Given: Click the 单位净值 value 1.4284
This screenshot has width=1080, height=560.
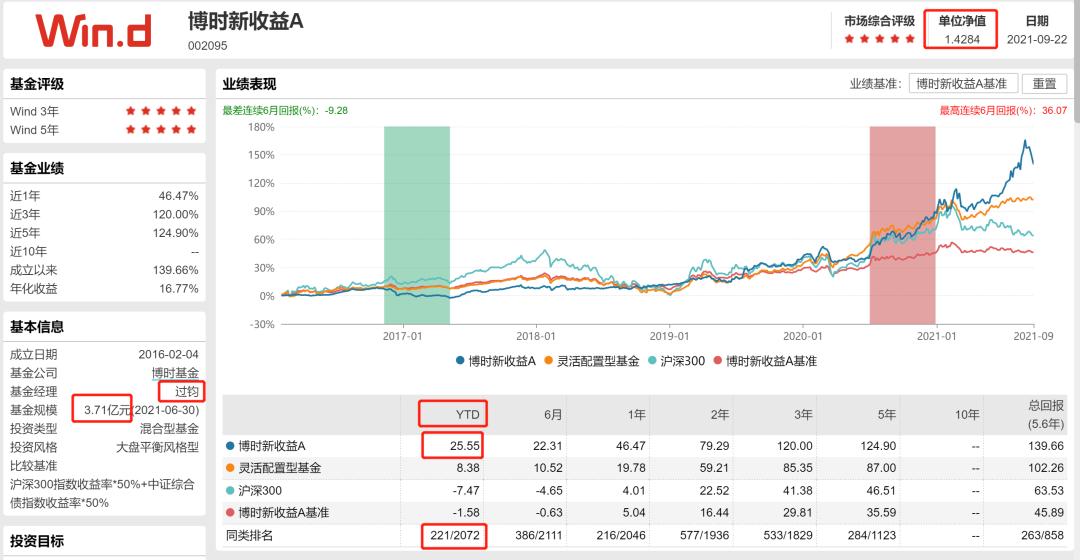Looking at the screenshot, I should point(962,39).
